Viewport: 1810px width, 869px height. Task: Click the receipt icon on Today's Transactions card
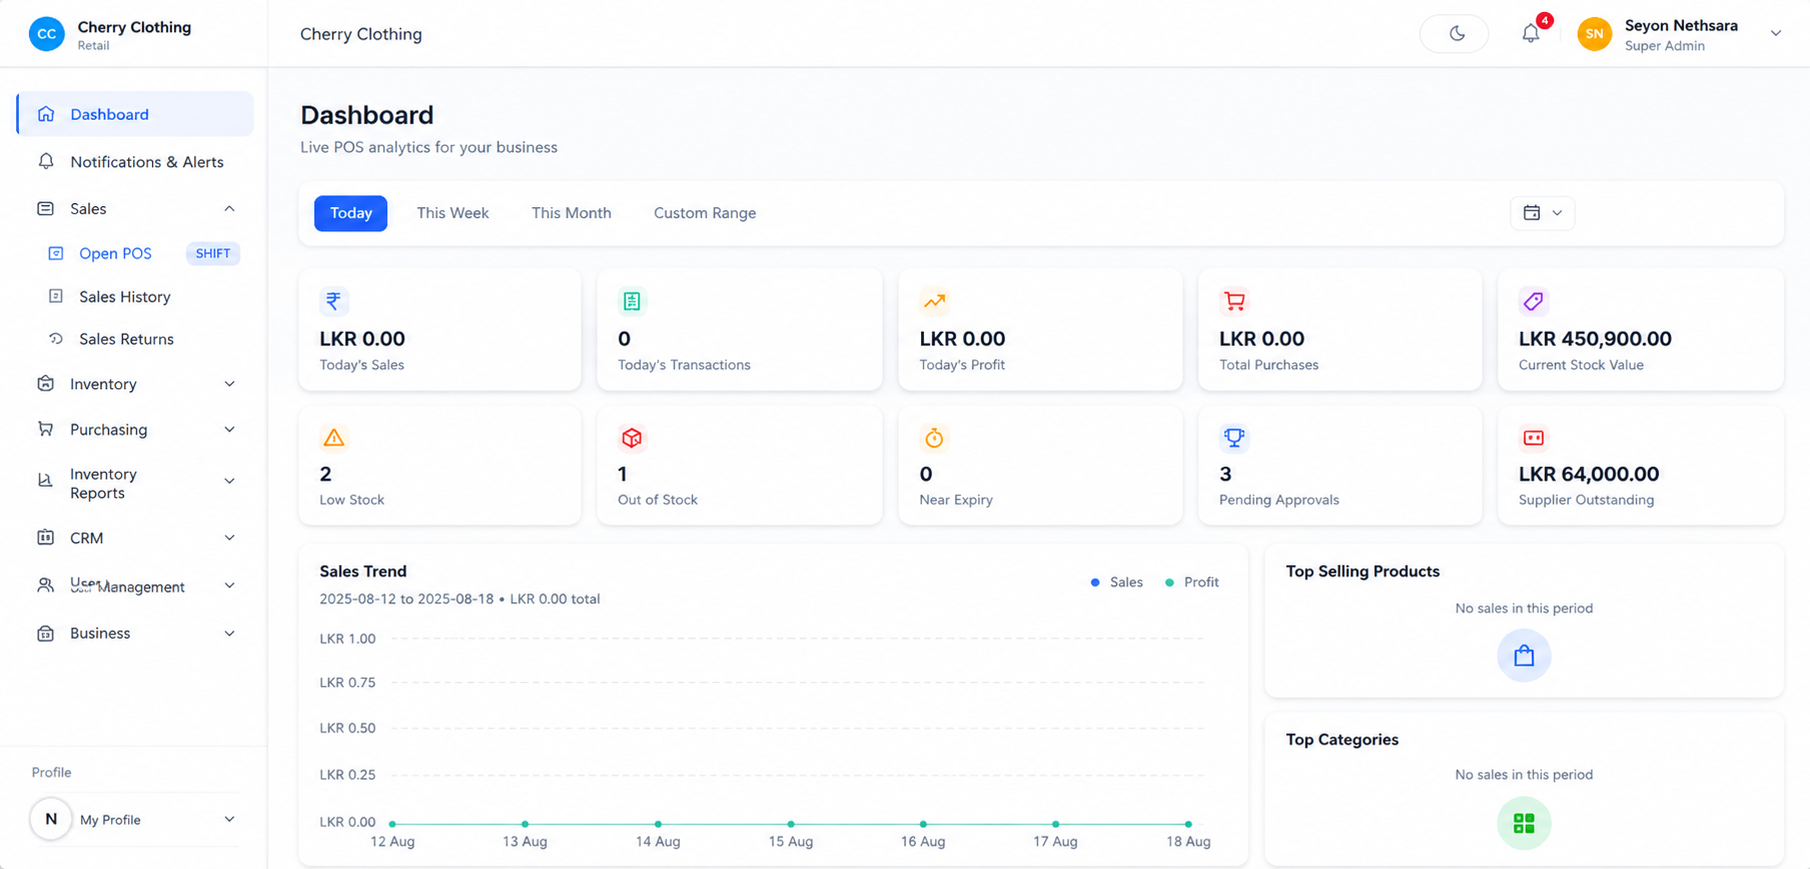point(632,301)
